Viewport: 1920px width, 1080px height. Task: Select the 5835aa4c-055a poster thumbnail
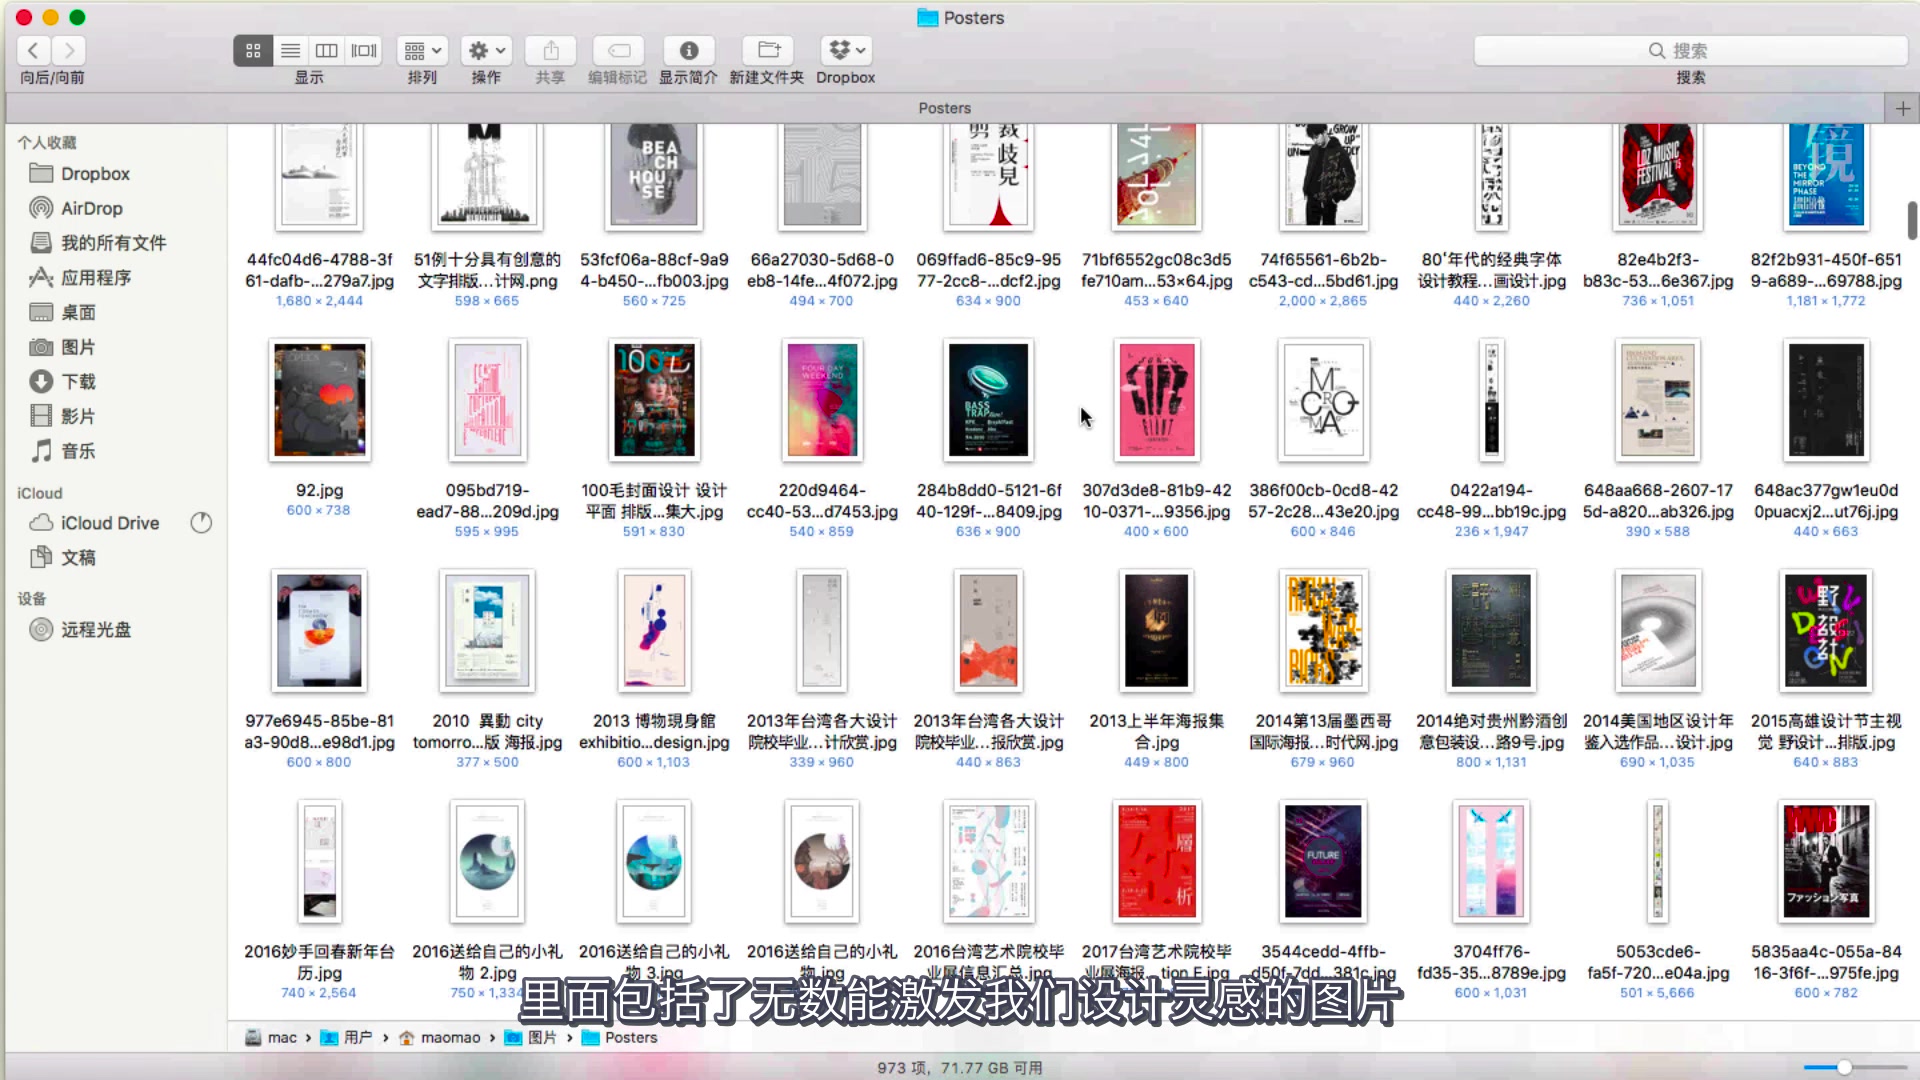(1826, 862)
